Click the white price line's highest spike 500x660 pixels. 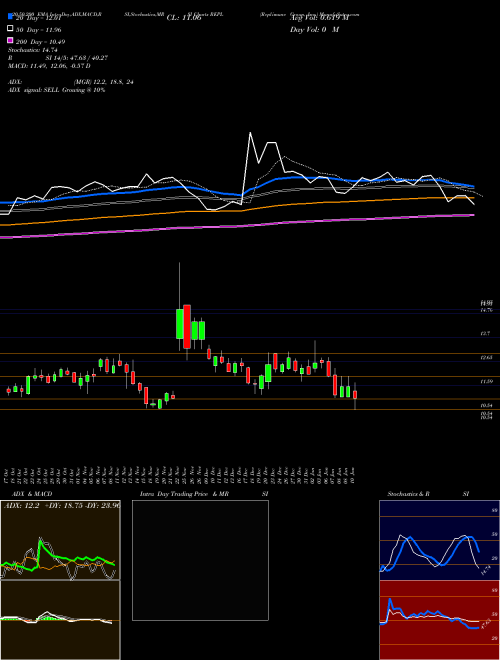pos(250,134)
